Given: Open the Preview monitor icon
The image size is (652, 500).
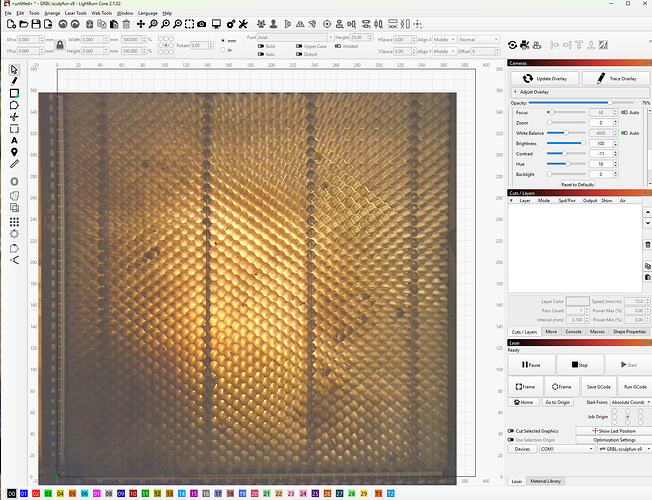Looking at the screenshot, I should tap(216, 24).
